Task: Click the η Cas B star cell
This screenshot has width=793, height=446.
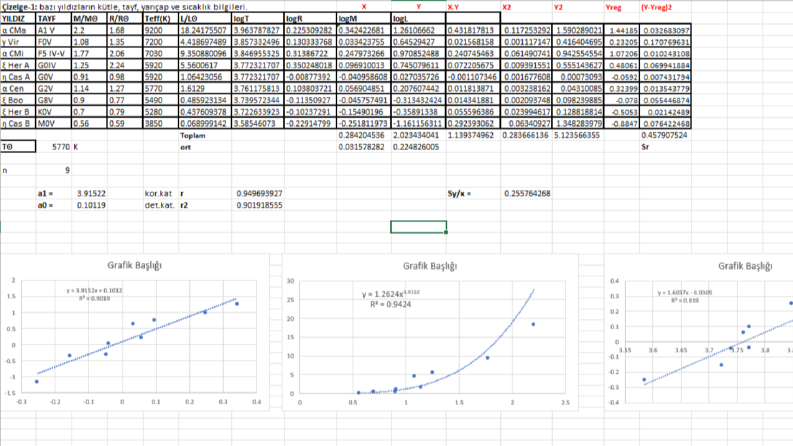Action: pos(18,123)
